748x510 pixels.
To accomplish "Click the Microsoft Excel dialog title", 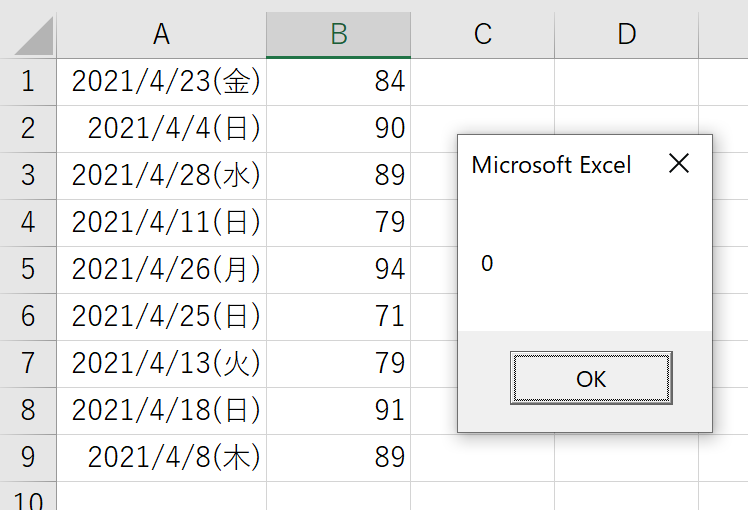I will pyautogui.click(x=551, y=165).
